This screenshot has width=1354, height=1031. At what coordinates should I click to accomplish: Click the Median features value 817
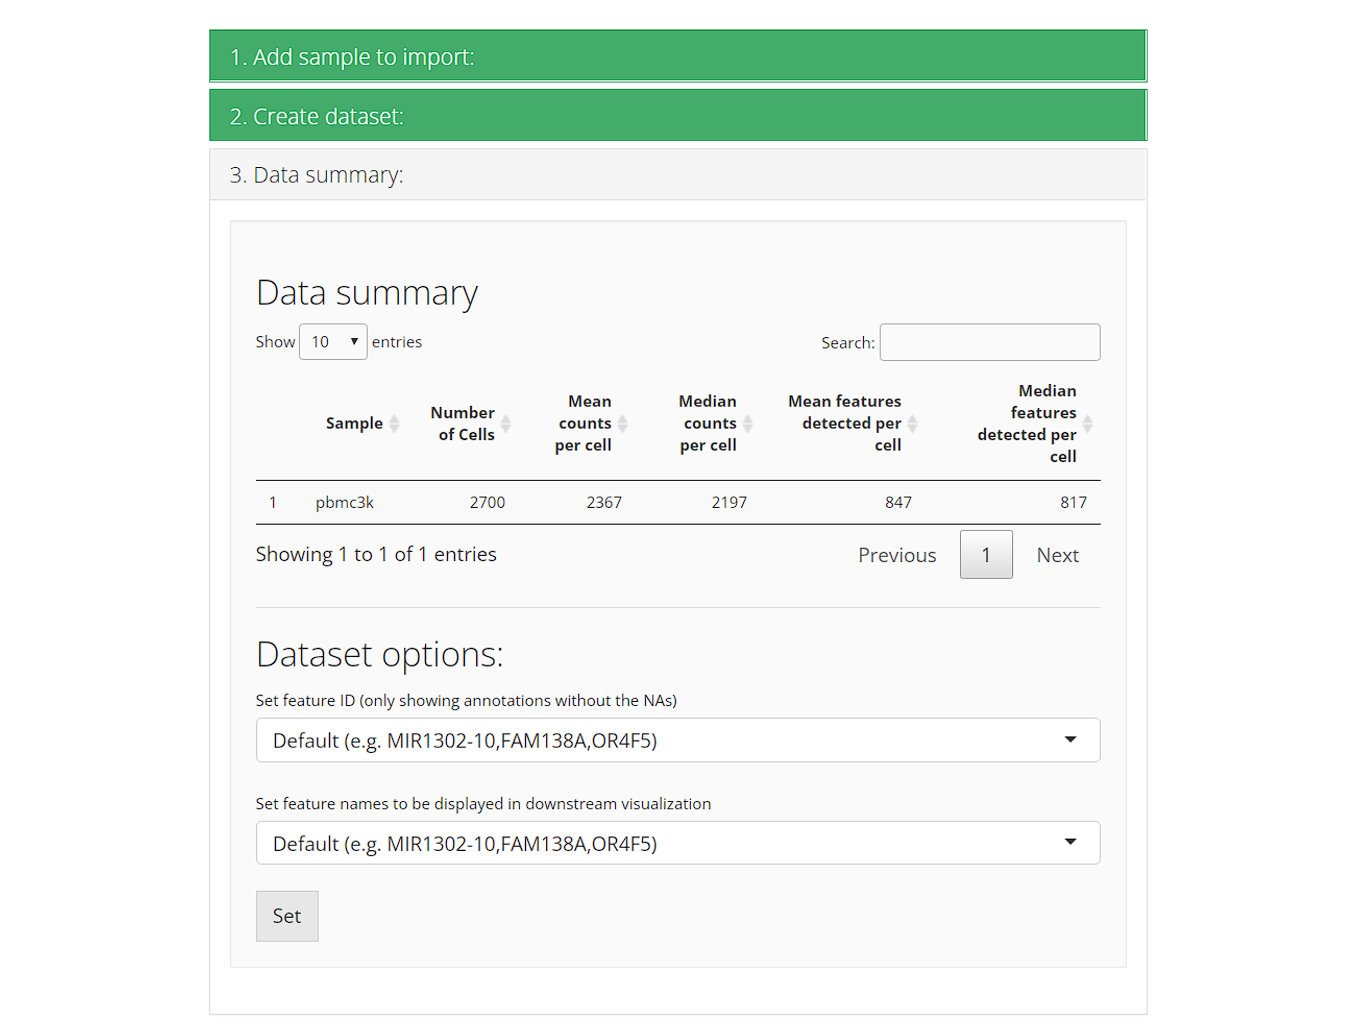point(1073,503)
